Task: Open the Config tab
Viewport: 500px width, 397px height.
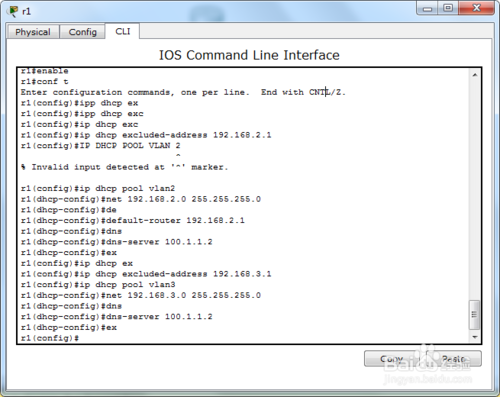Action: pyautogui.click(x=82, y=32)
